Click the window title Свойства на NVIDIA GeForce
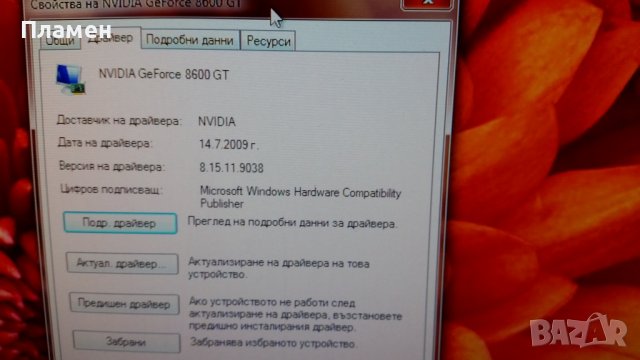 click(136, 4)
